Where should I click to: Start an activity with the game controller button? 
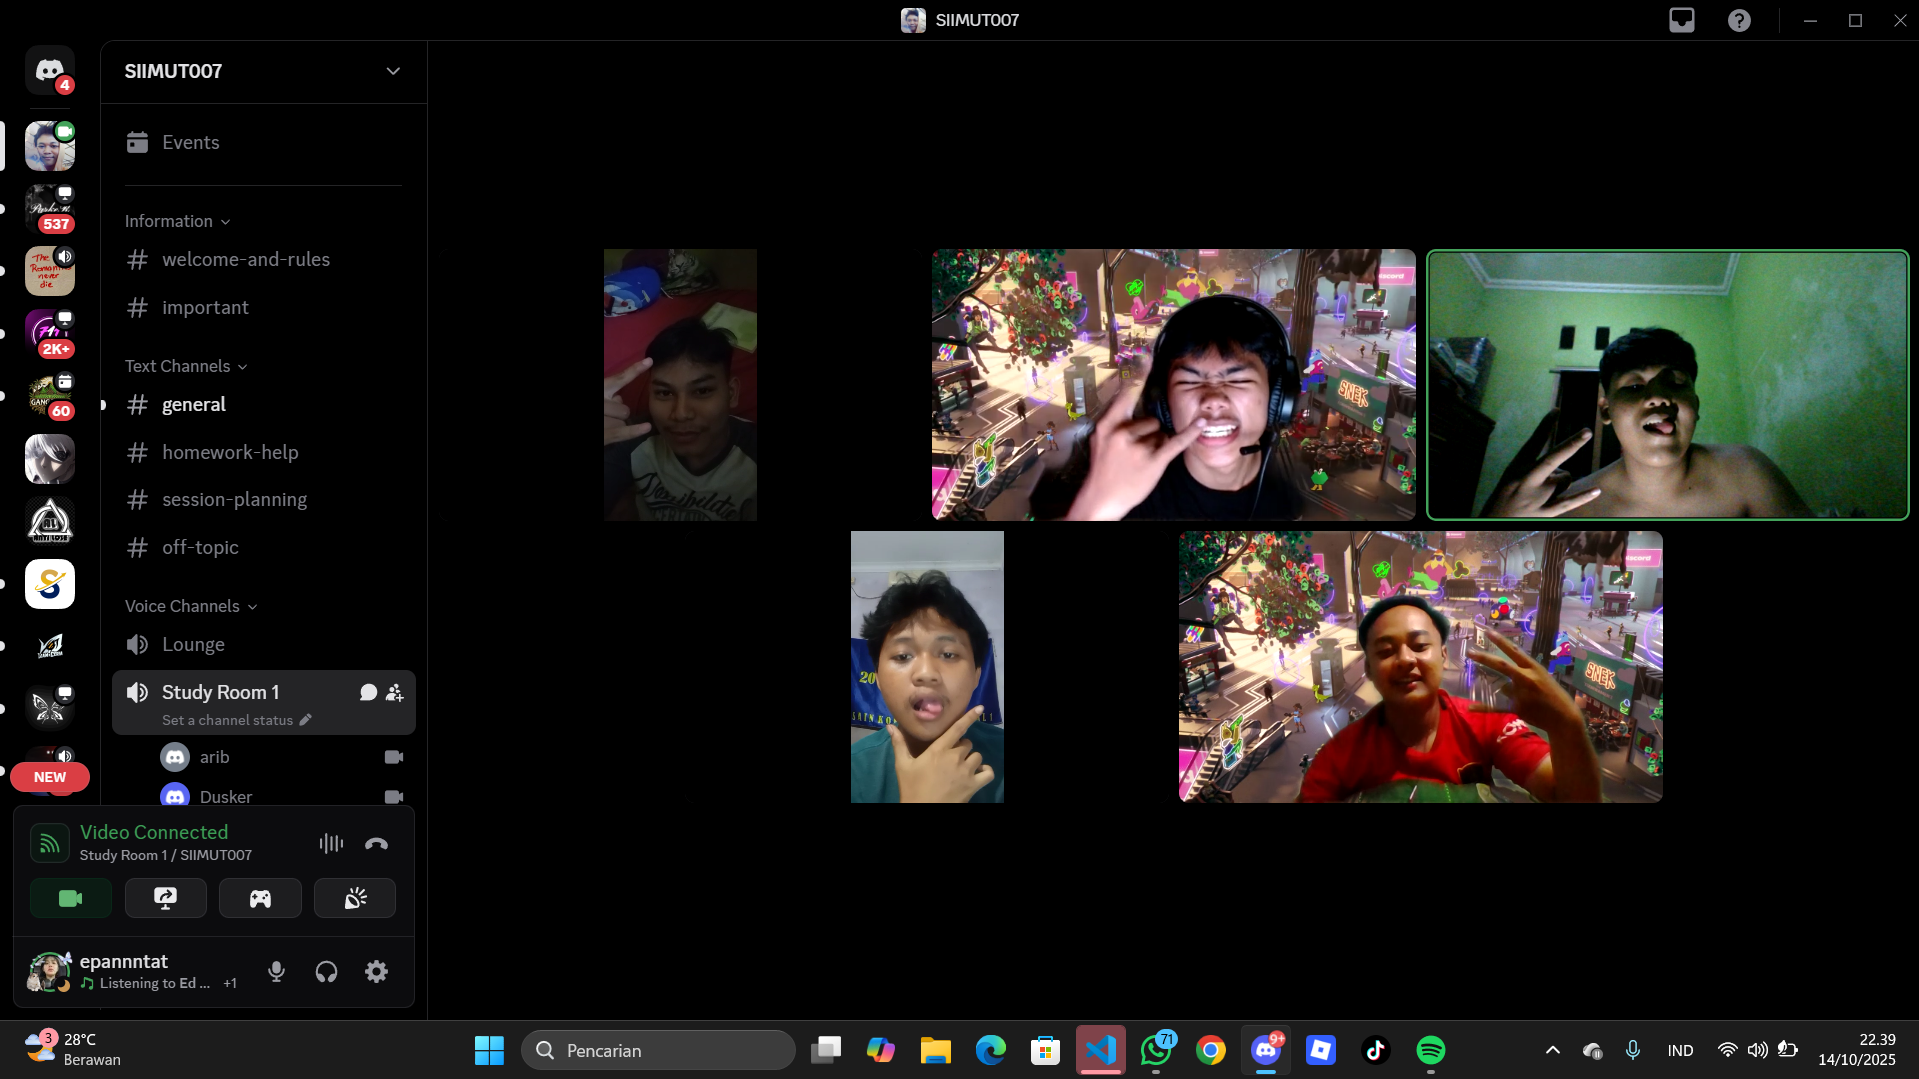pos(260,898)
